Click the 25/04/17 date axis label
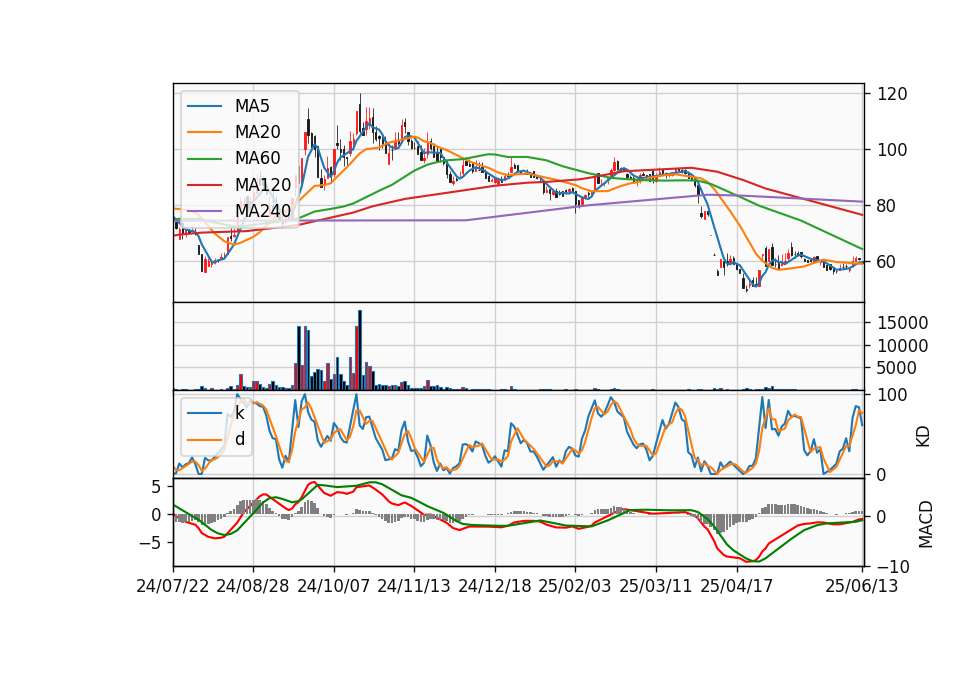Image resolution: width=960 pixels, height=690 pixels. (x=737, y=586)
